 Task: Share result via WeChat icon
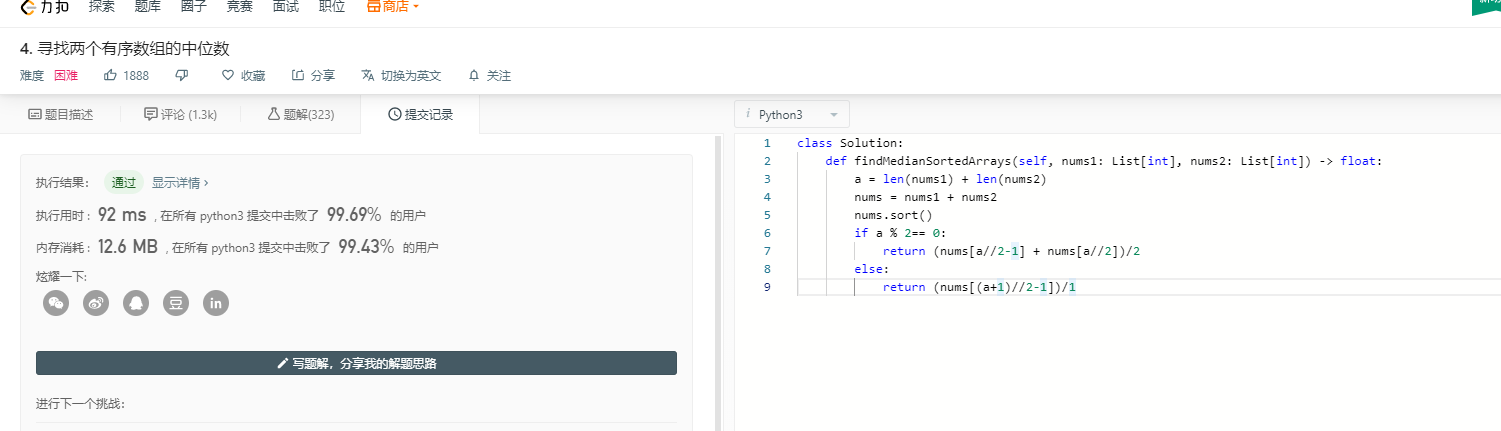pyautogui.click(x=56, y=303)
